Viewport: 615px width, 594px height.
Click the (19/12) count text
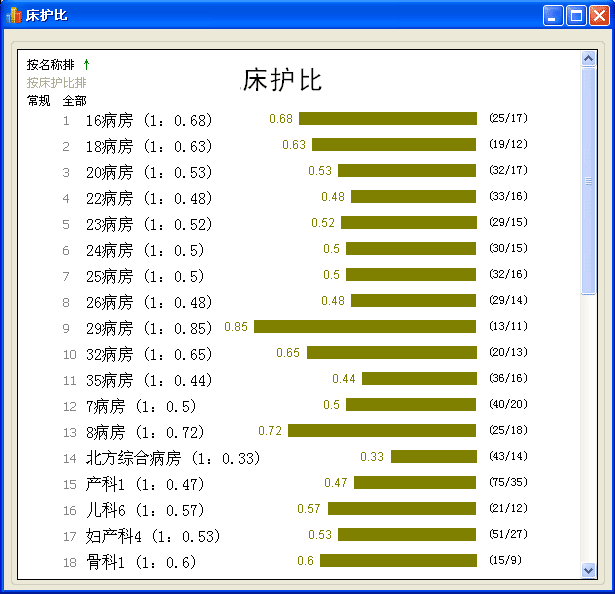point(508,144)
